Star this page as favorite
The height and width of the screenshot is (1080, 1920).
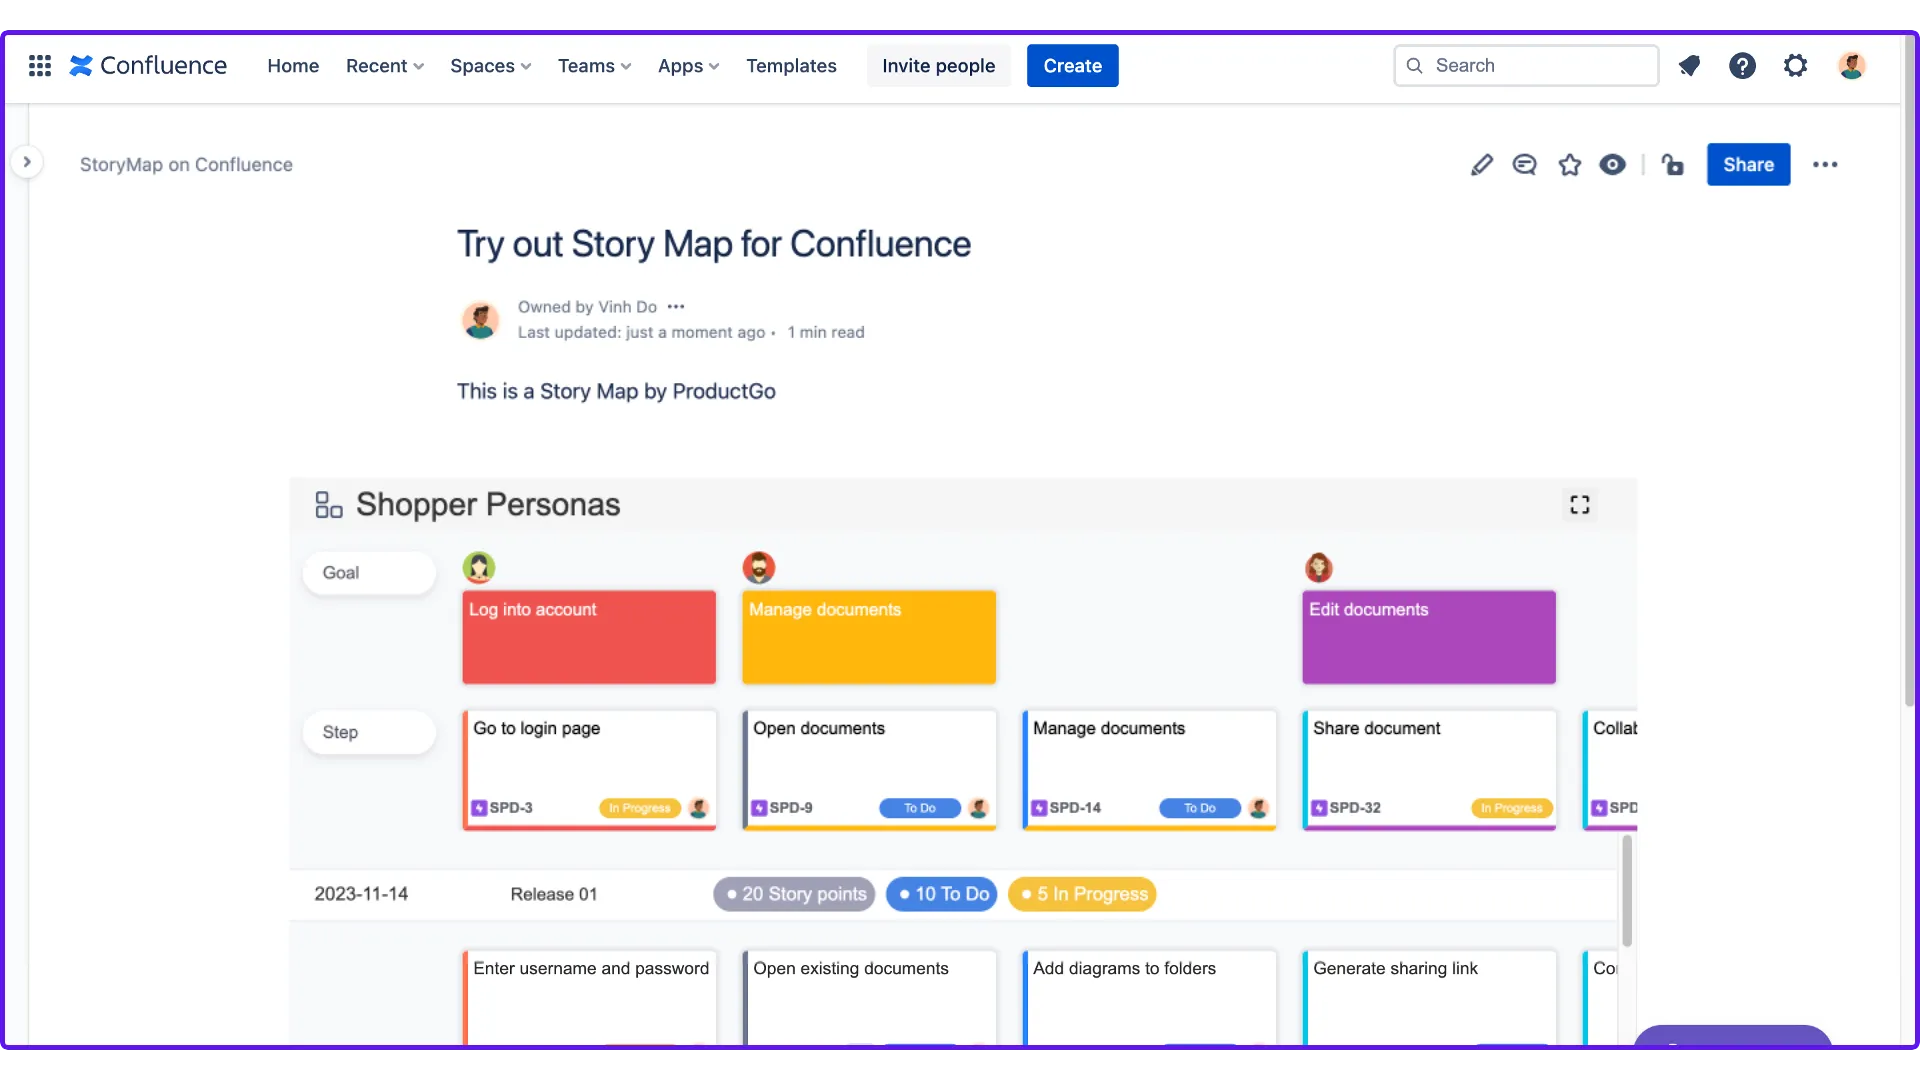pyautogui.click(x=1570, y=165)
